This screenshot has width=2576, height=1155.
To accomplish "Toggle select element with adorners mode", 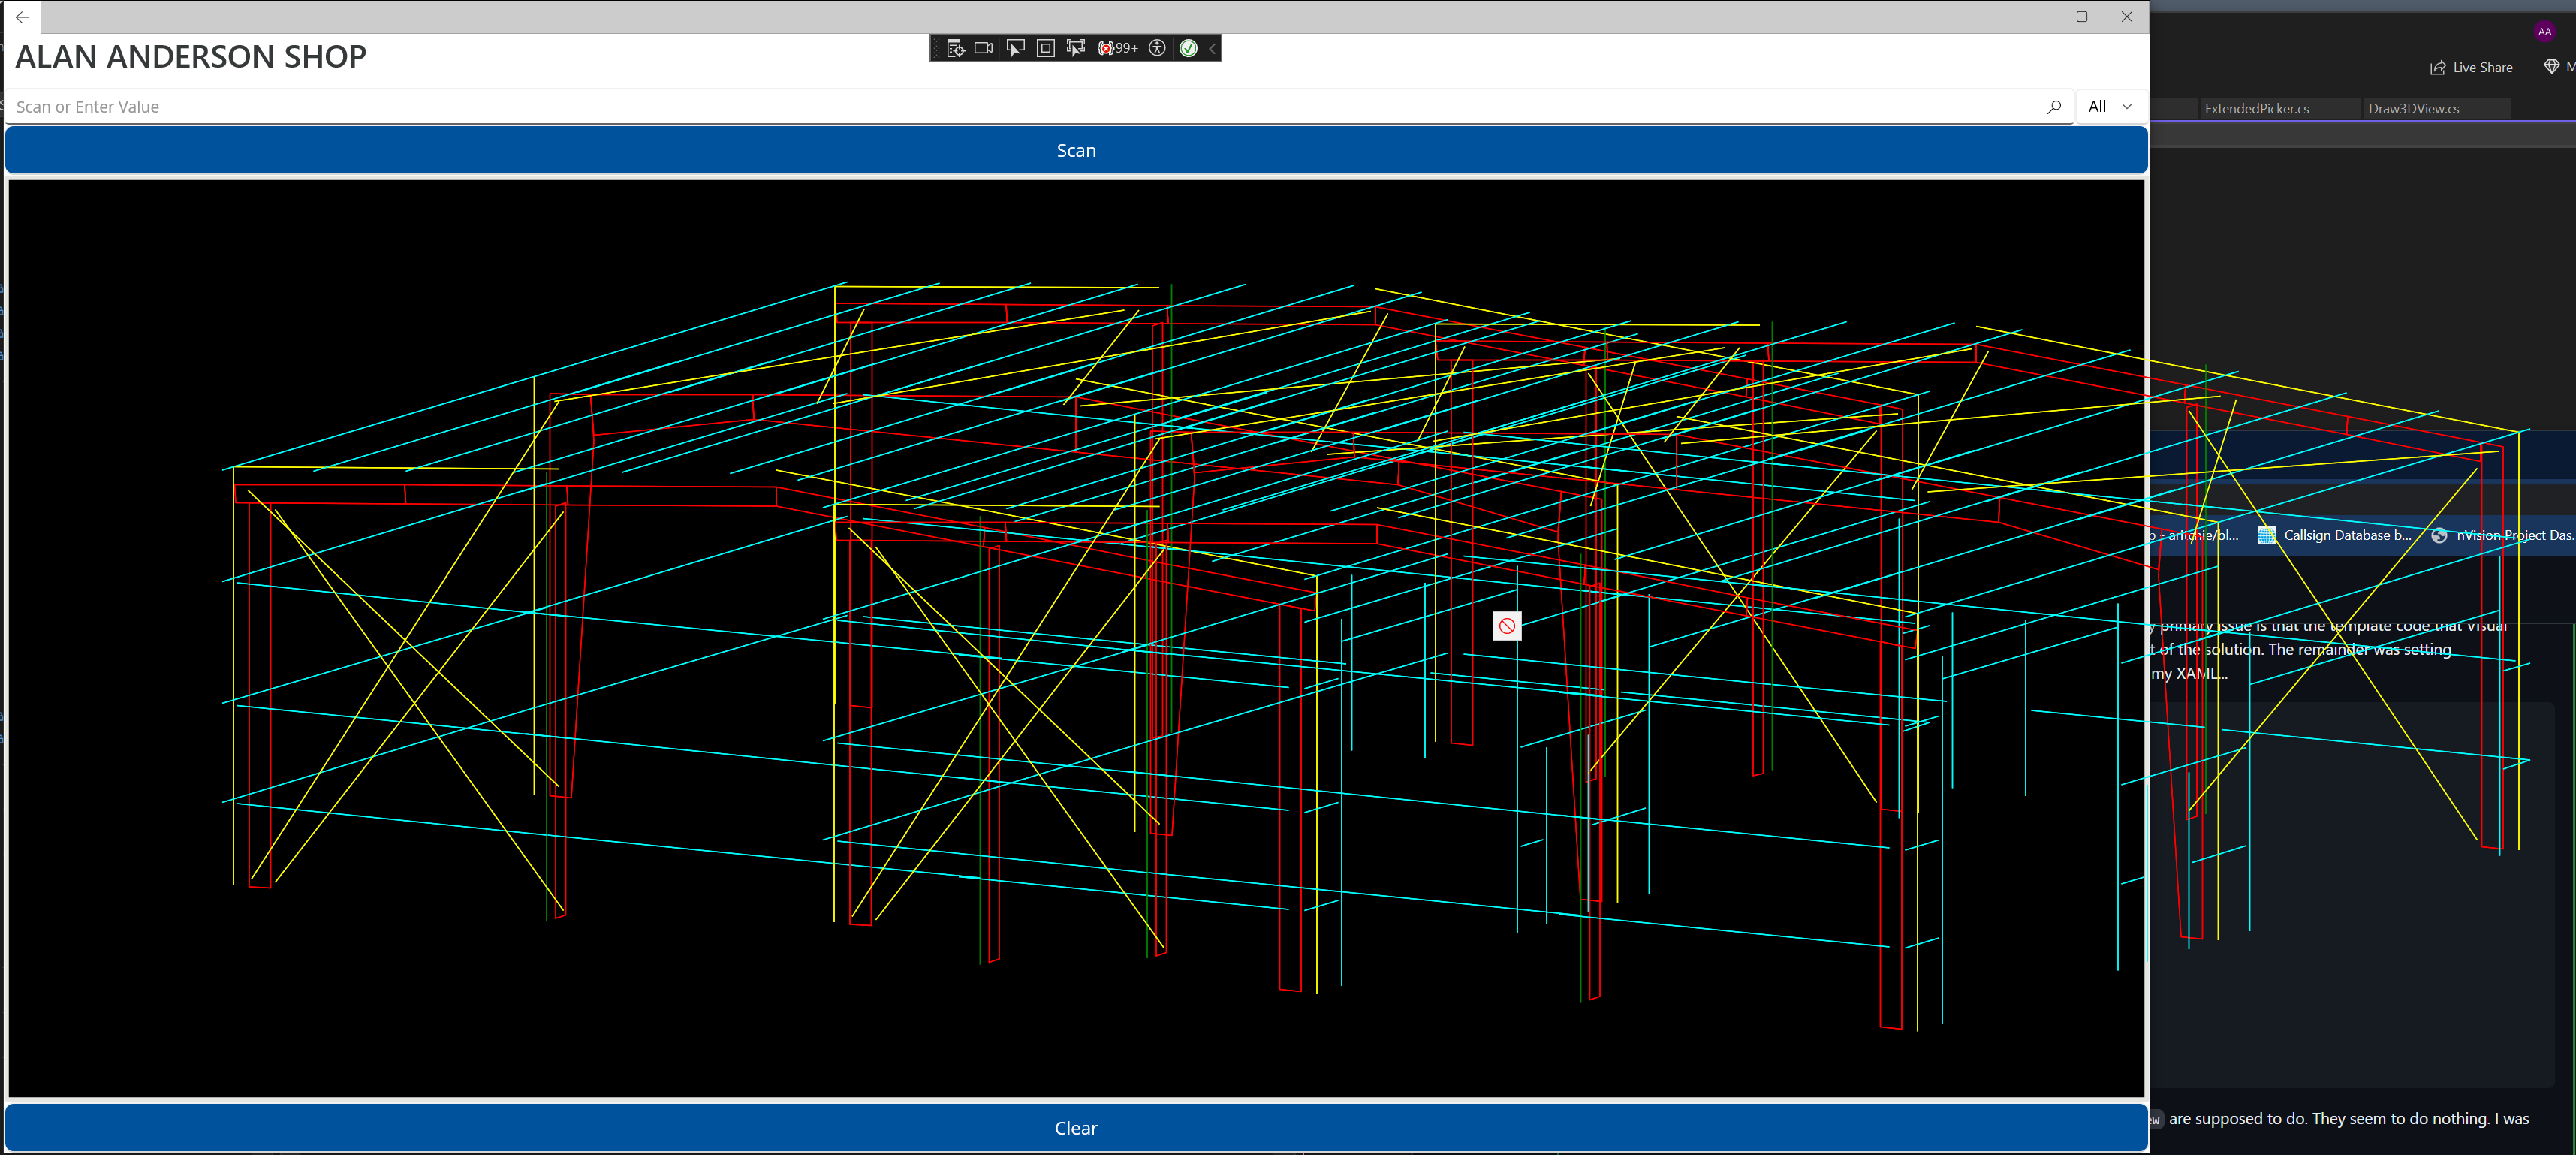I will tap(1075, 47).
